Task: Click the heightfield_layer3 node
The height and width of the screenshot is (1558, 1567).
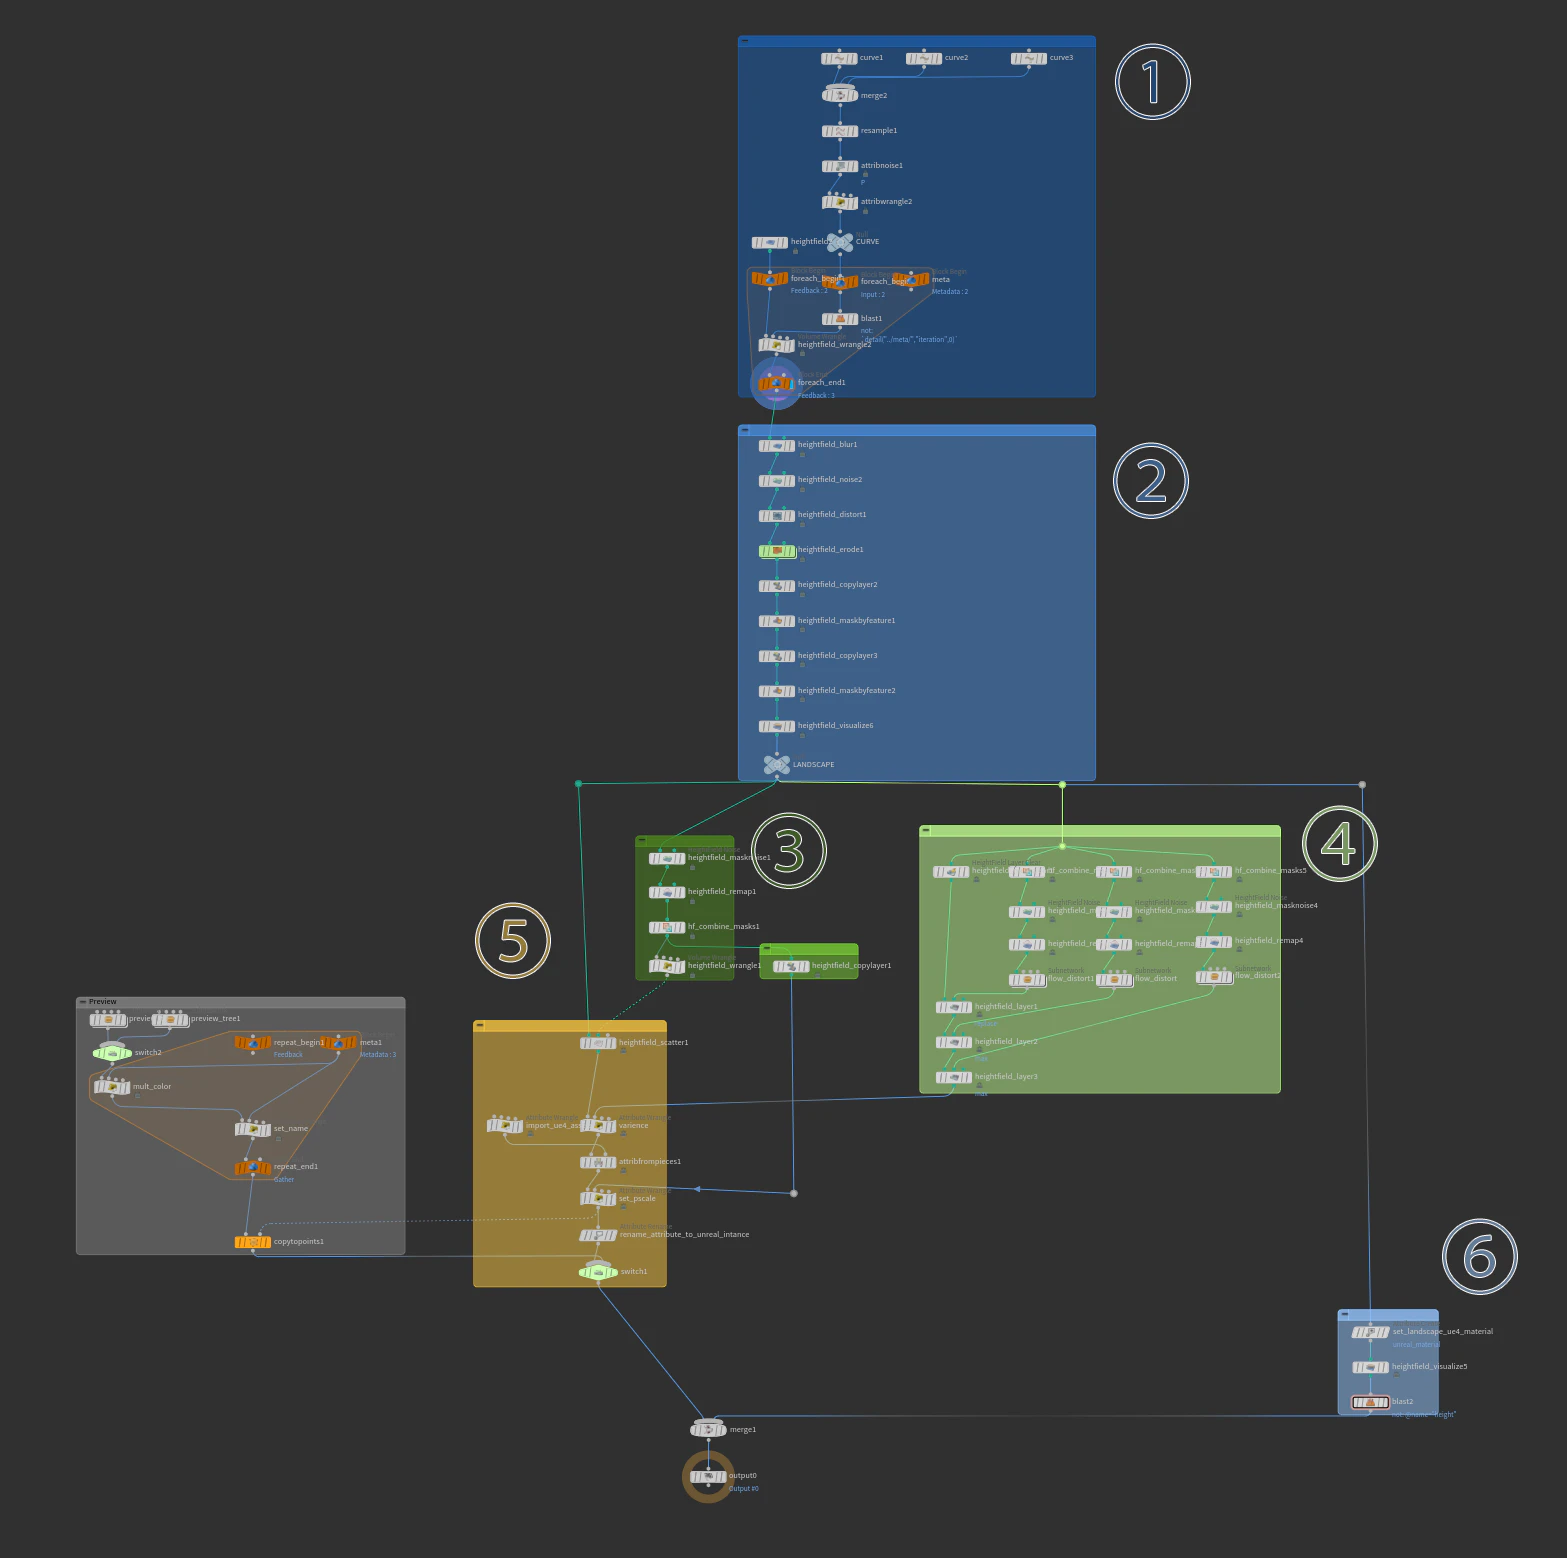Action: coord(954,1077)
